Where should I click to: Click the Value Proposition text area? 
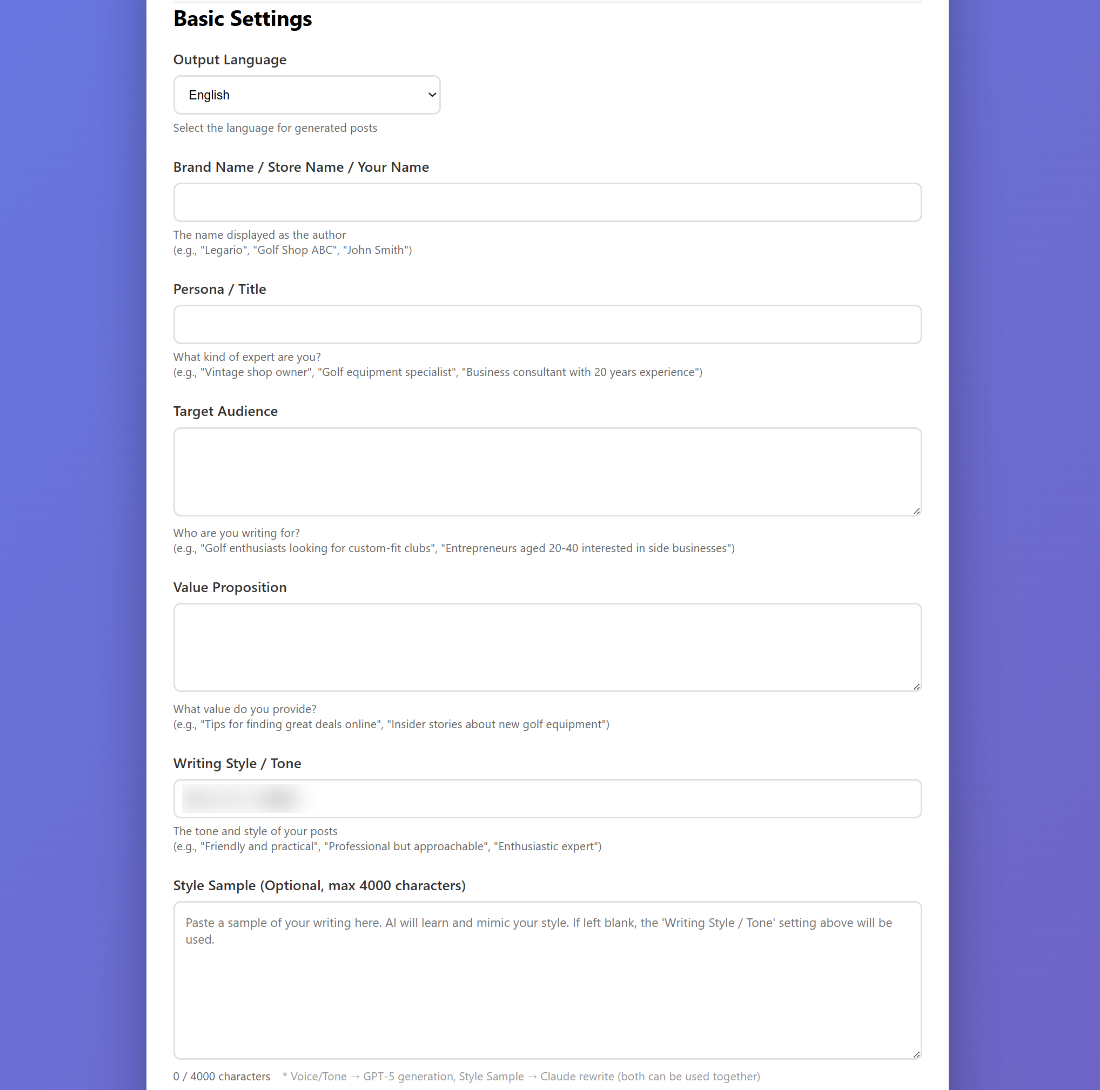coord(547,646)
